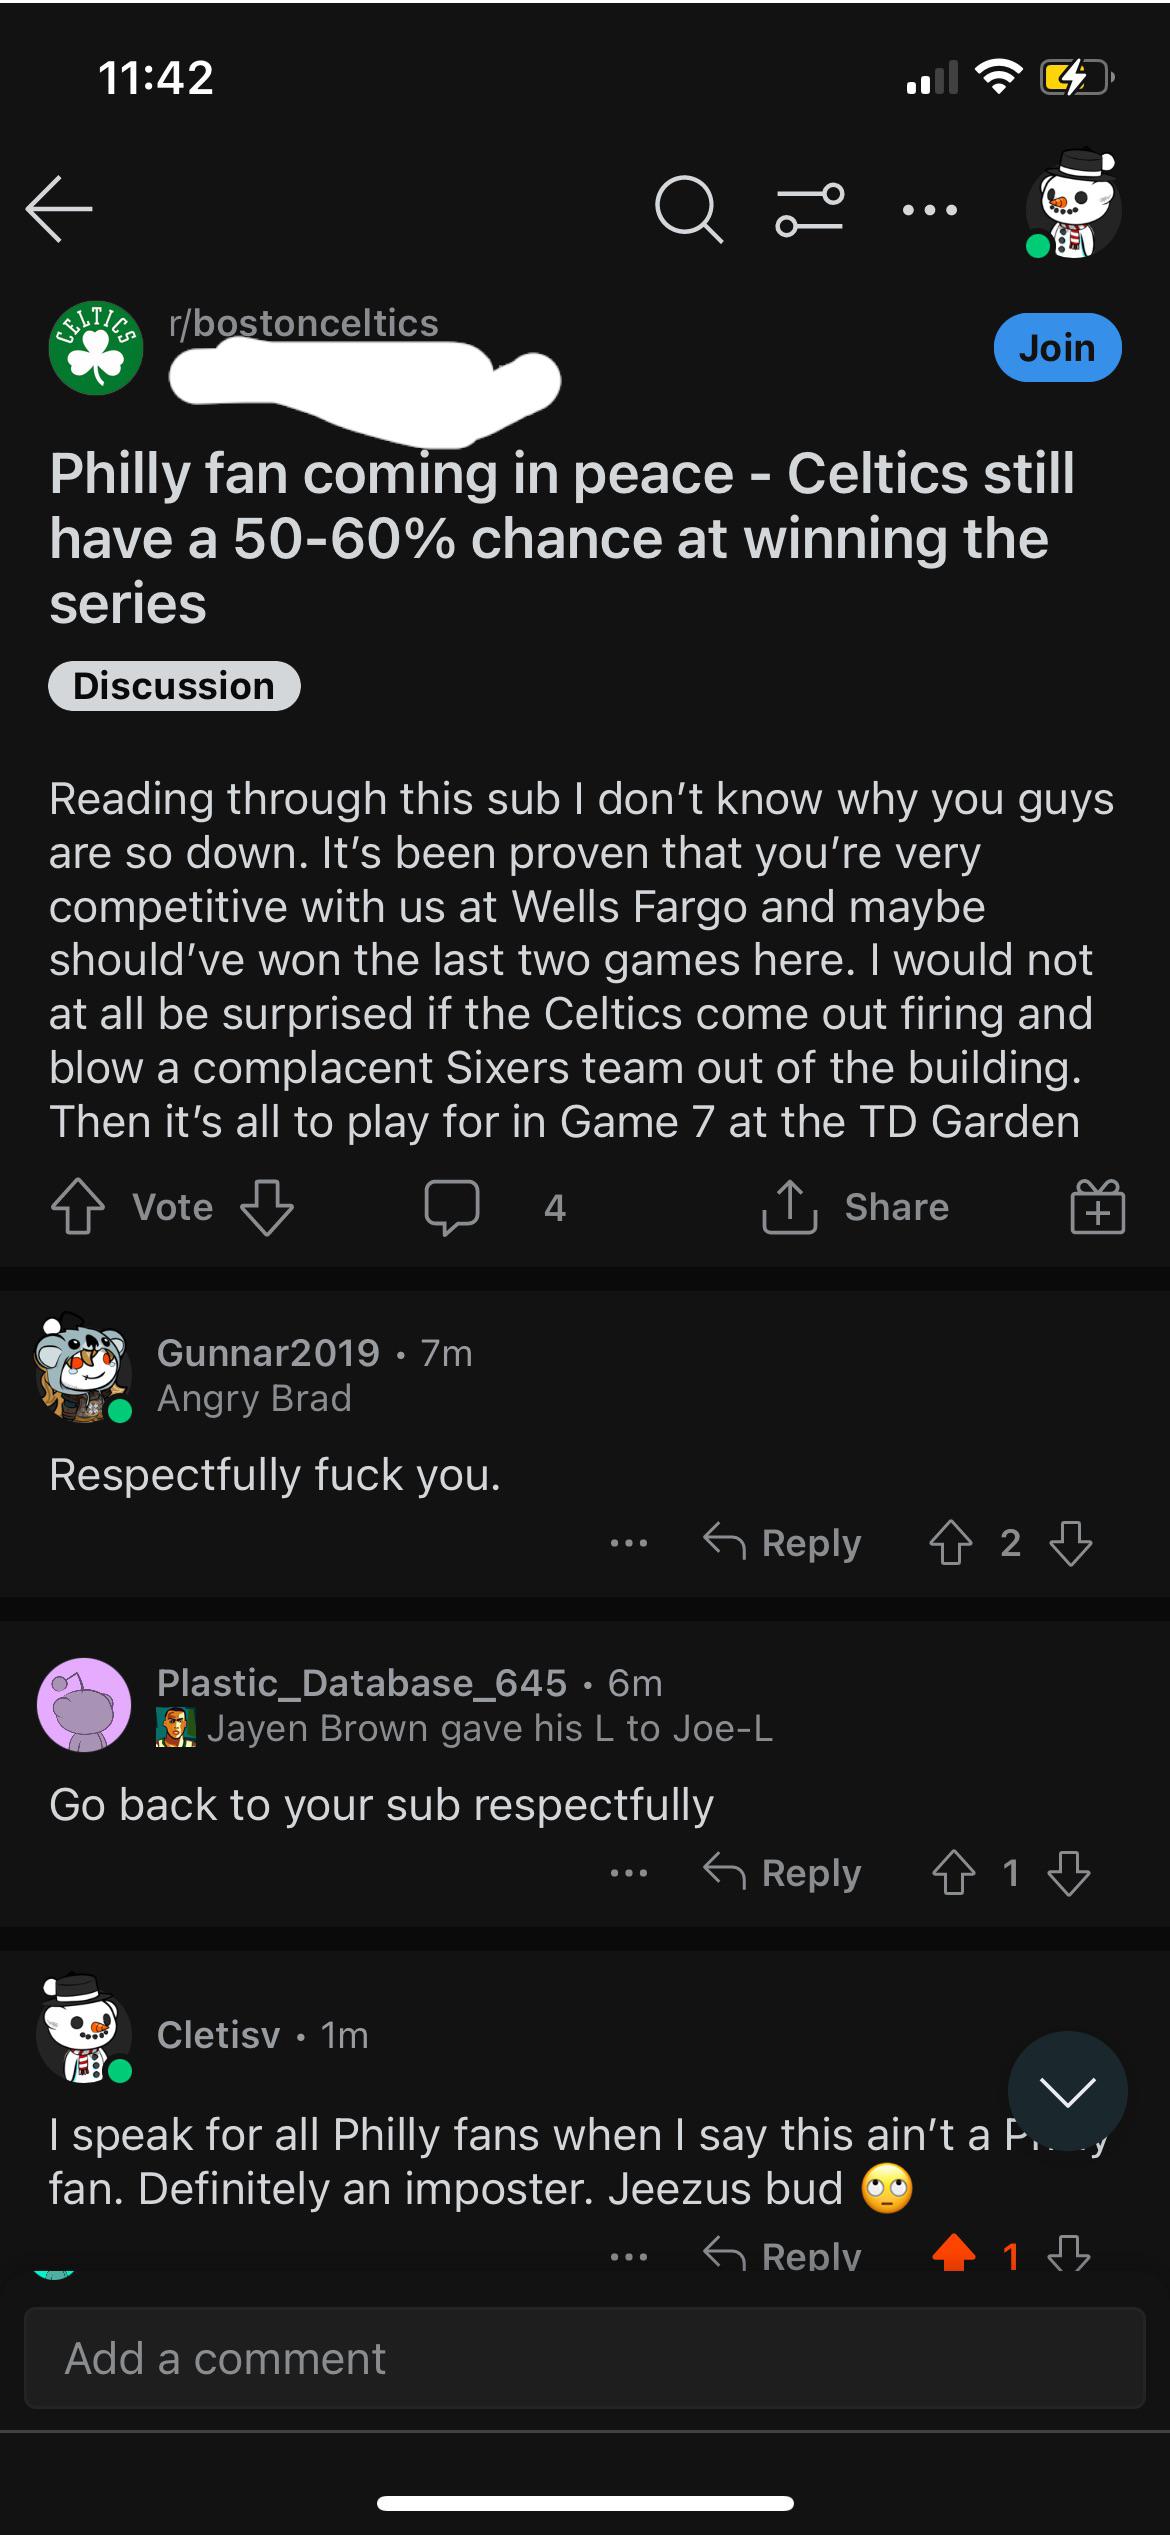1170x2535 pixels.
Task: Downvote the Philly fan post
Action: [x=267, y=1207]
